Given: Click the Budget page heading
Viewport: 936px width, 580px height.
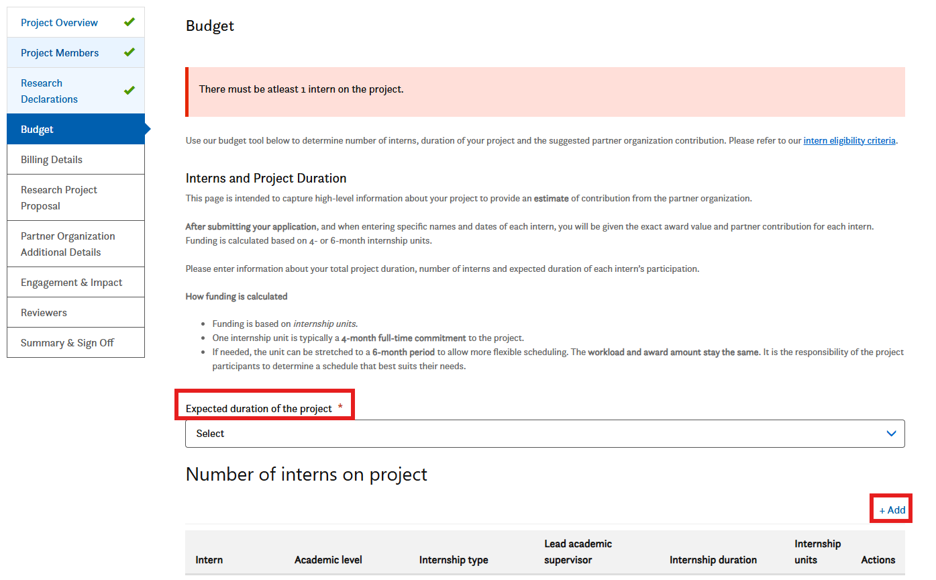Looking at the screenshot, I should click(210, 26).
